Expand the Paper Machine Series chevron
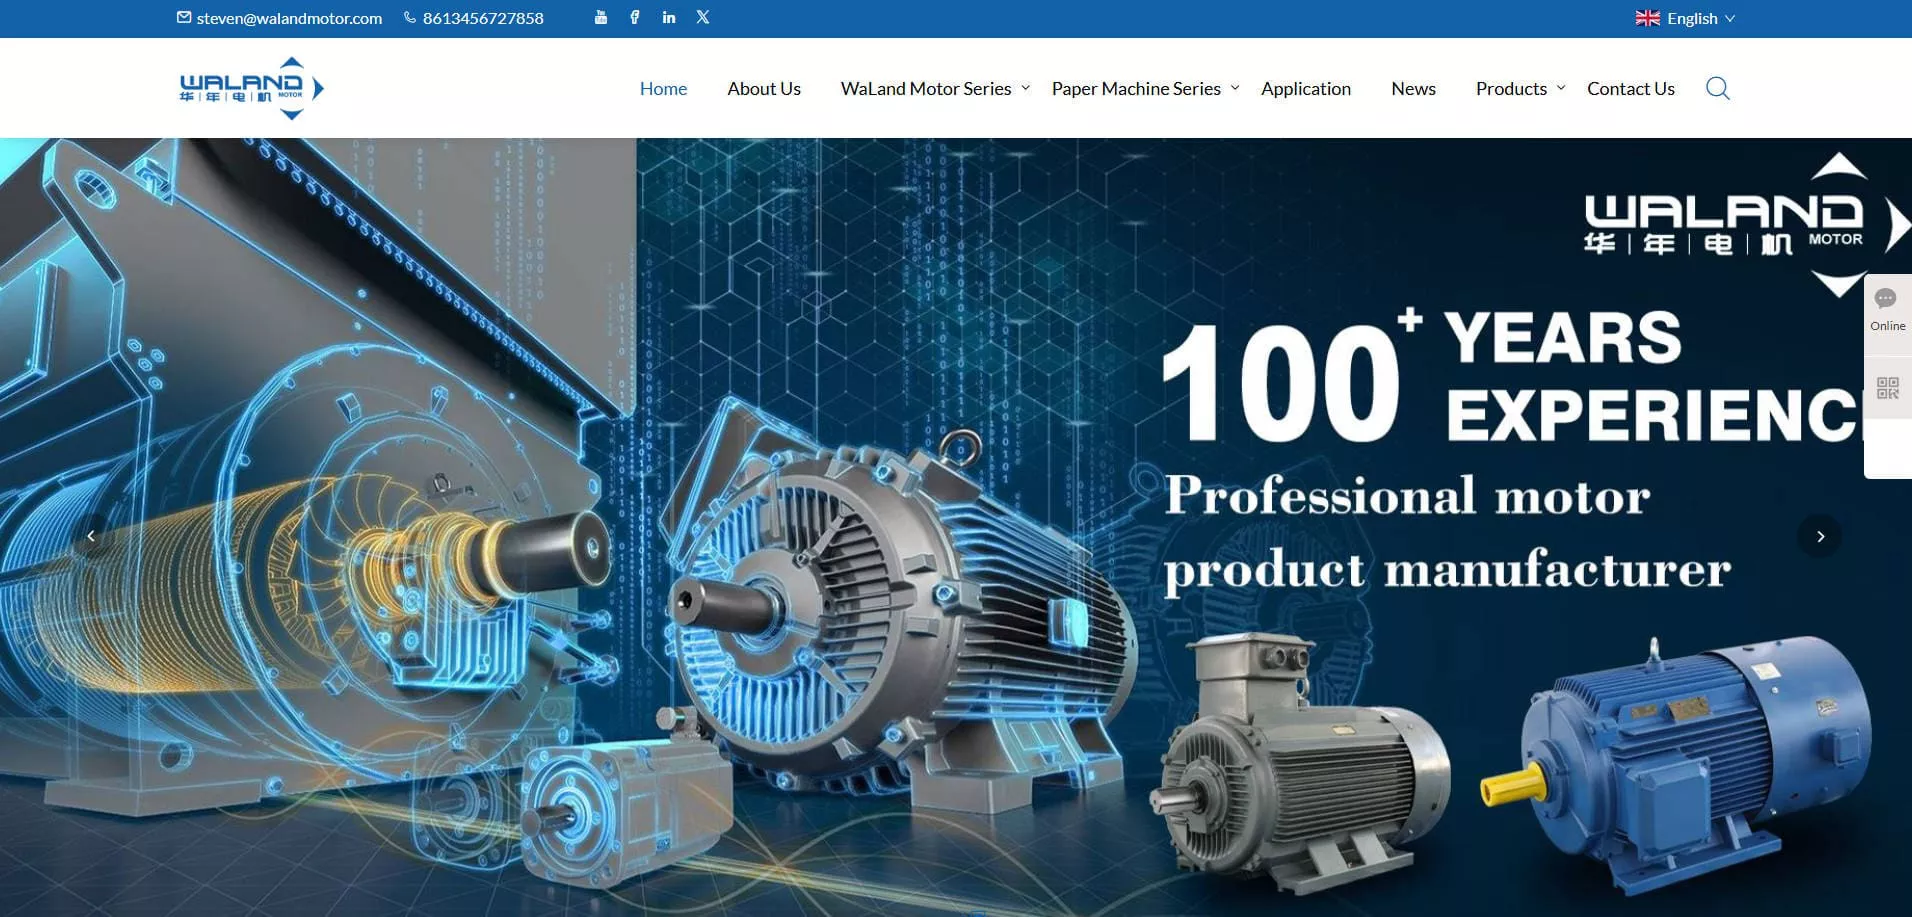The height and width of the screenshot is (917, 1912). pyautogui.click(x=1235, y=88)
